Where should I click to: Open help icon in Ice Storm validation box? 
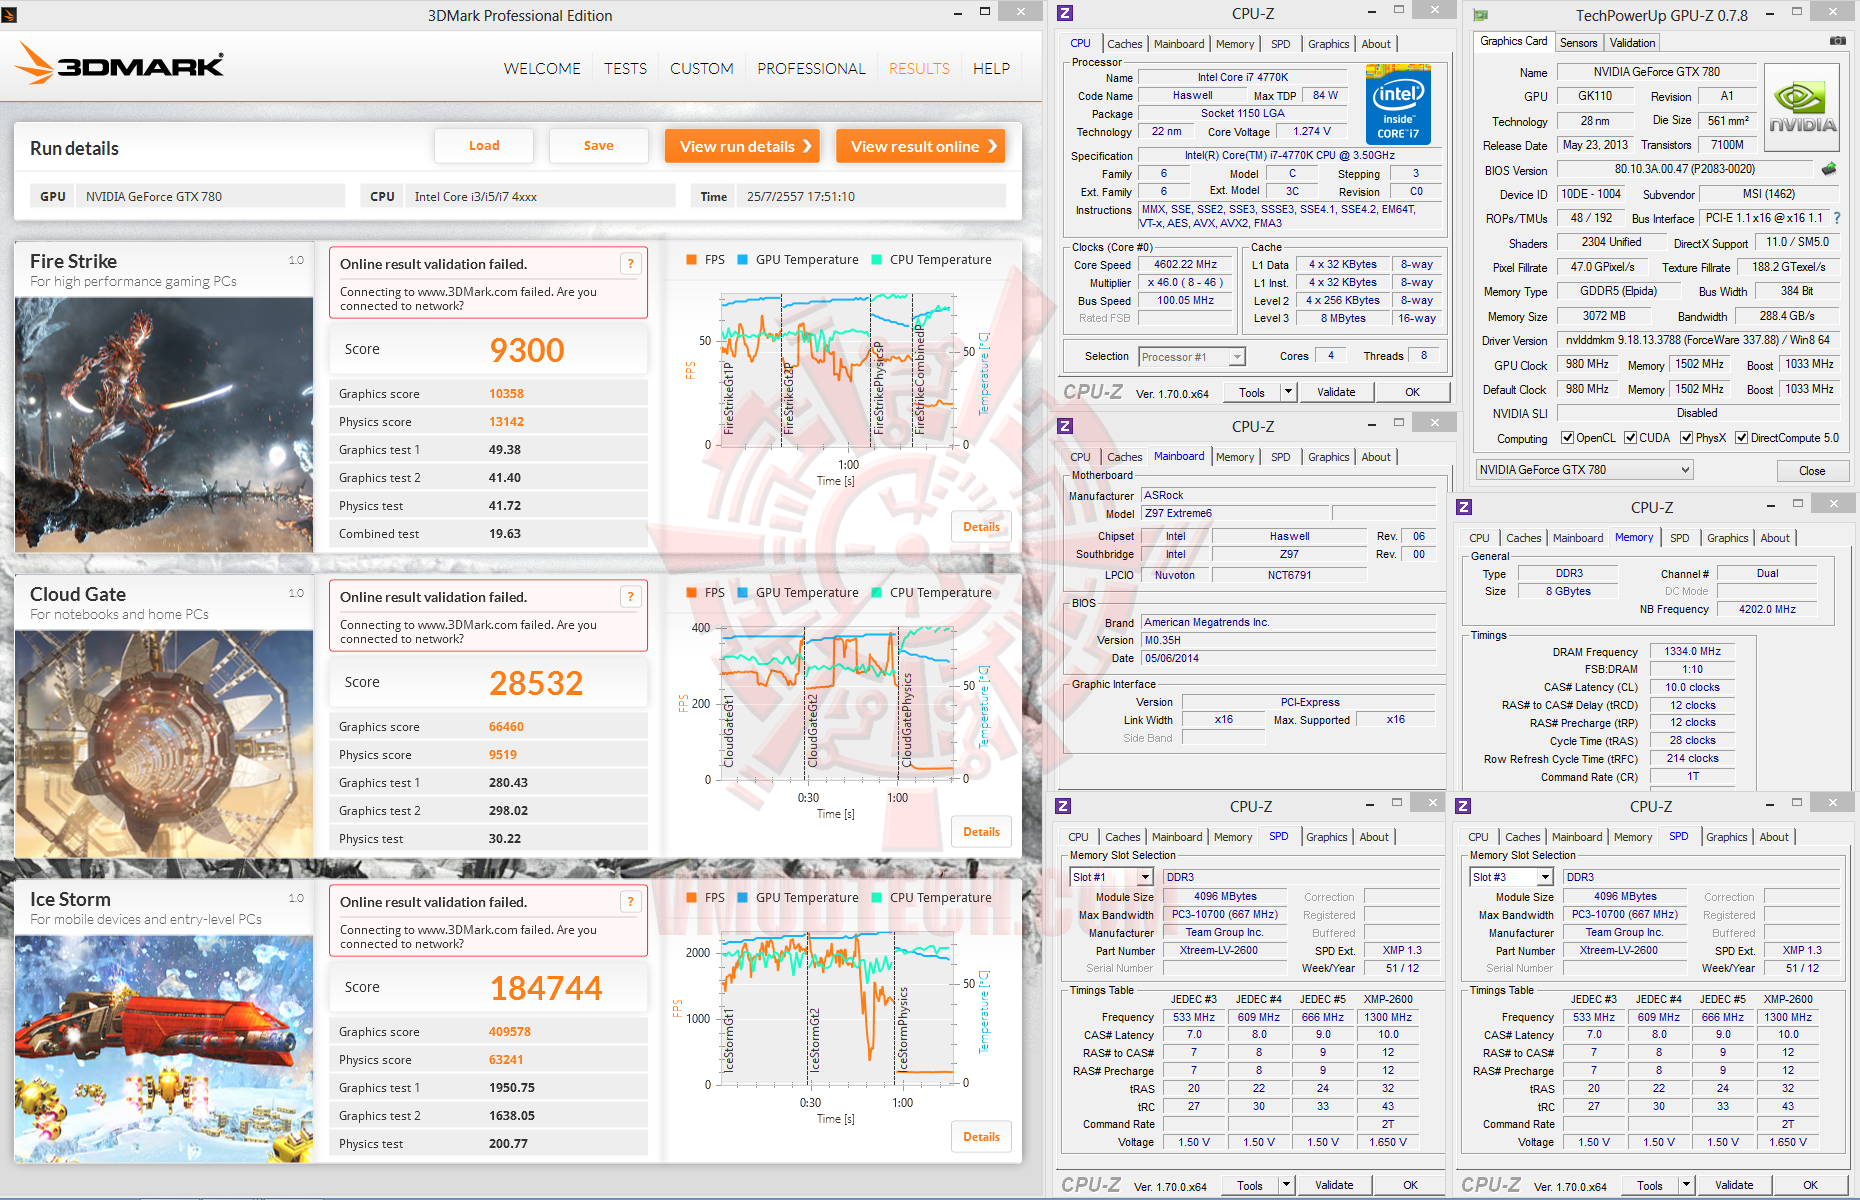pyautogui.click(x=630, y=902)
